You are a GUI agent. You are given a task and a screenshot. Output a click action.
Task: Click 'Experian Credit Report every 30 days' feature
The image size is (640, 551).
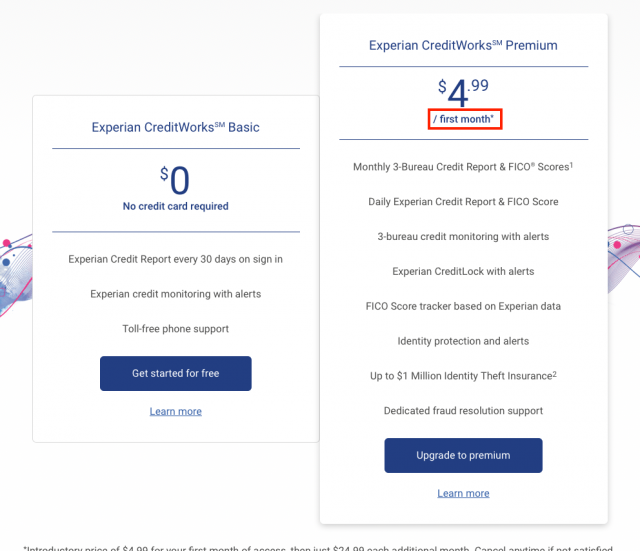click(x=175, y=259)
